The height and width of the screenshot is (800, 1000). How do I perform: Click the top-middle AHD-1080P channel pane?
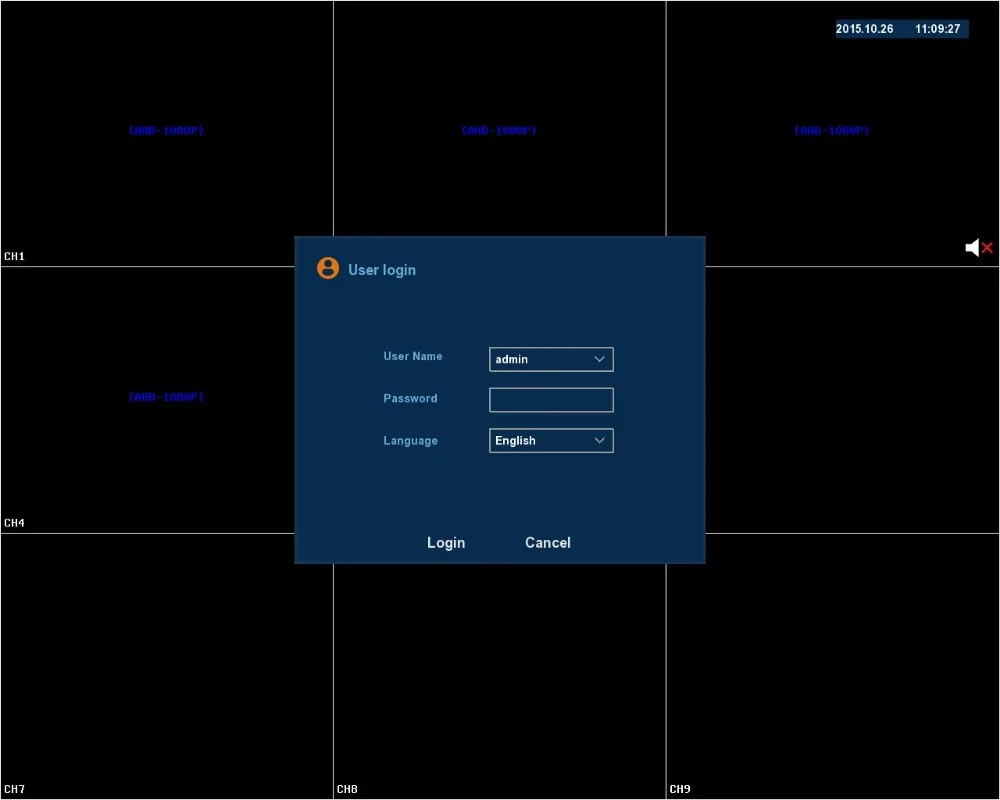(499, 119)
